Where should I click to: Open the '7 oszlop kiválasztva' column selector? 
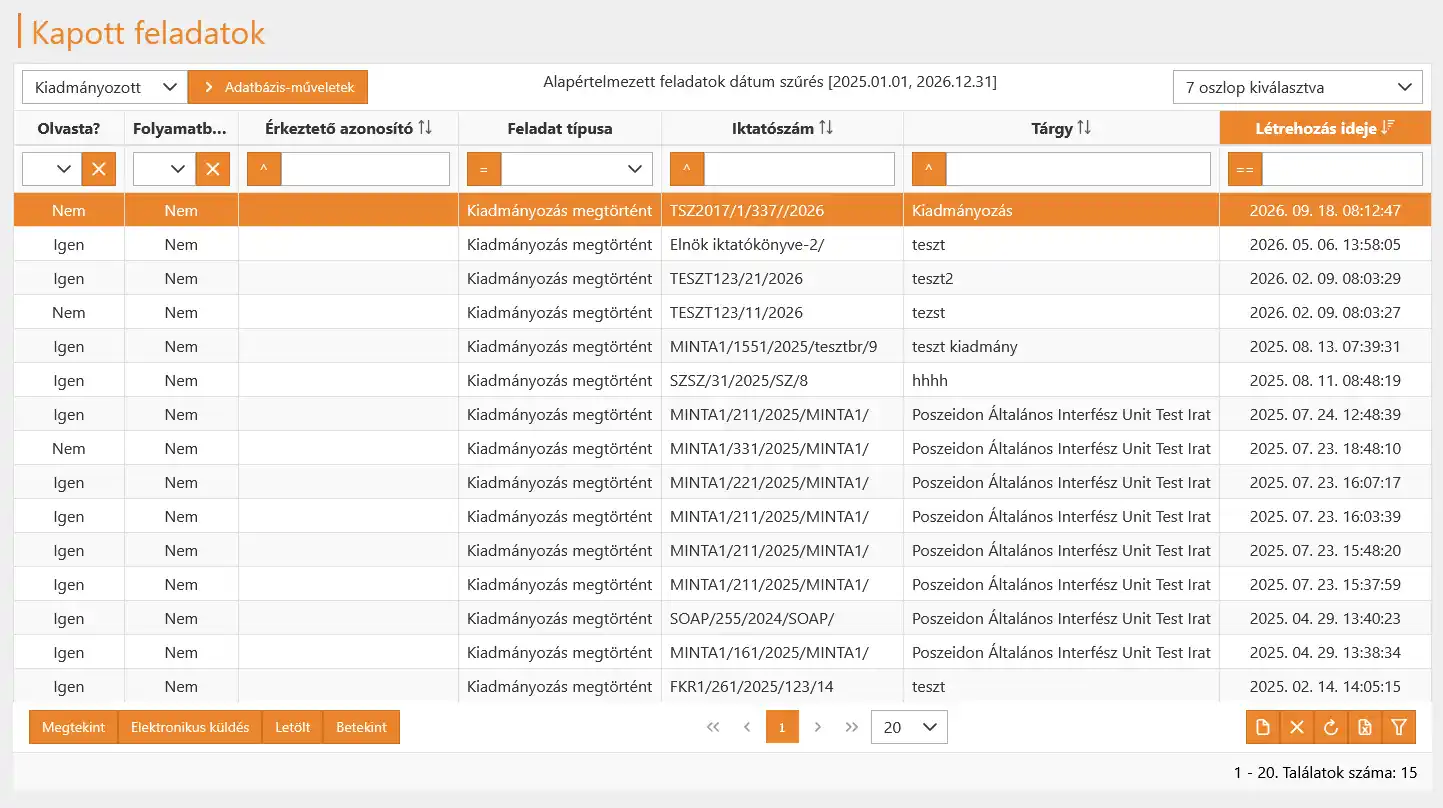(1297, 87)
